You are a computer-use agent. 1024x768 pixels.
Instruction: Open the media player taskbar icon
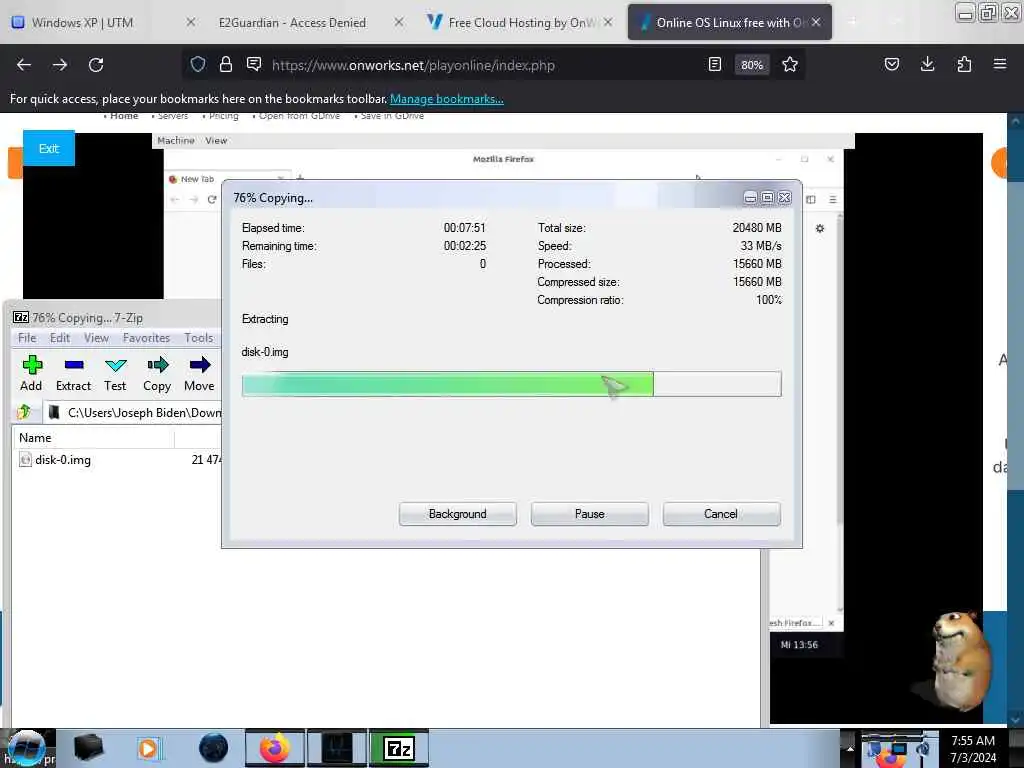point(150,748)
